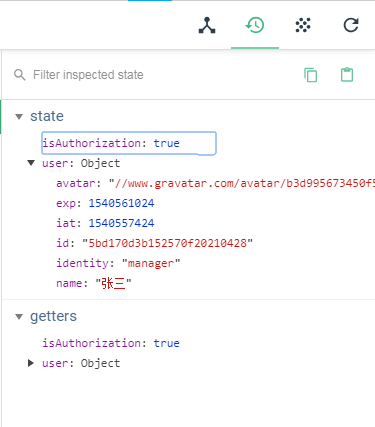The width and height of the screenshot is (375, 427).
Task: Select the id value 5bd170d3b152570f20210428
Action: 167,243
